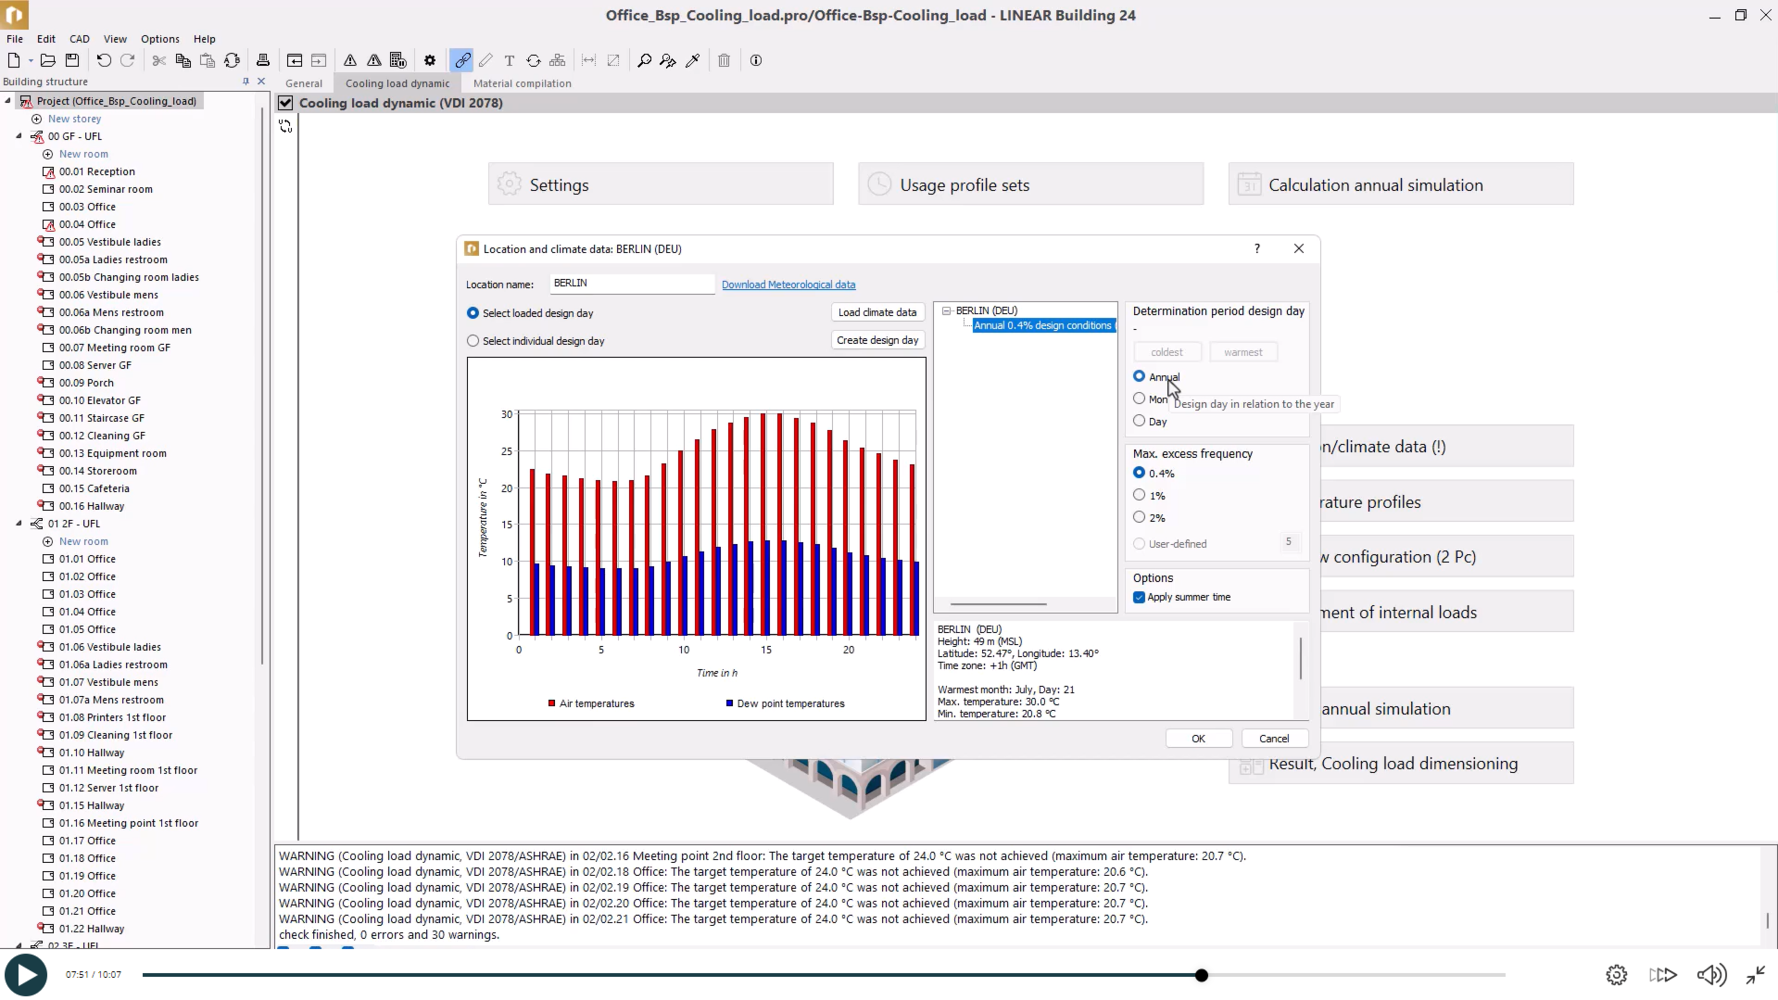Collapse the BERLIN (DEU) tree node
This screenshot has height=1000, width=1778.
coord(946,311)
